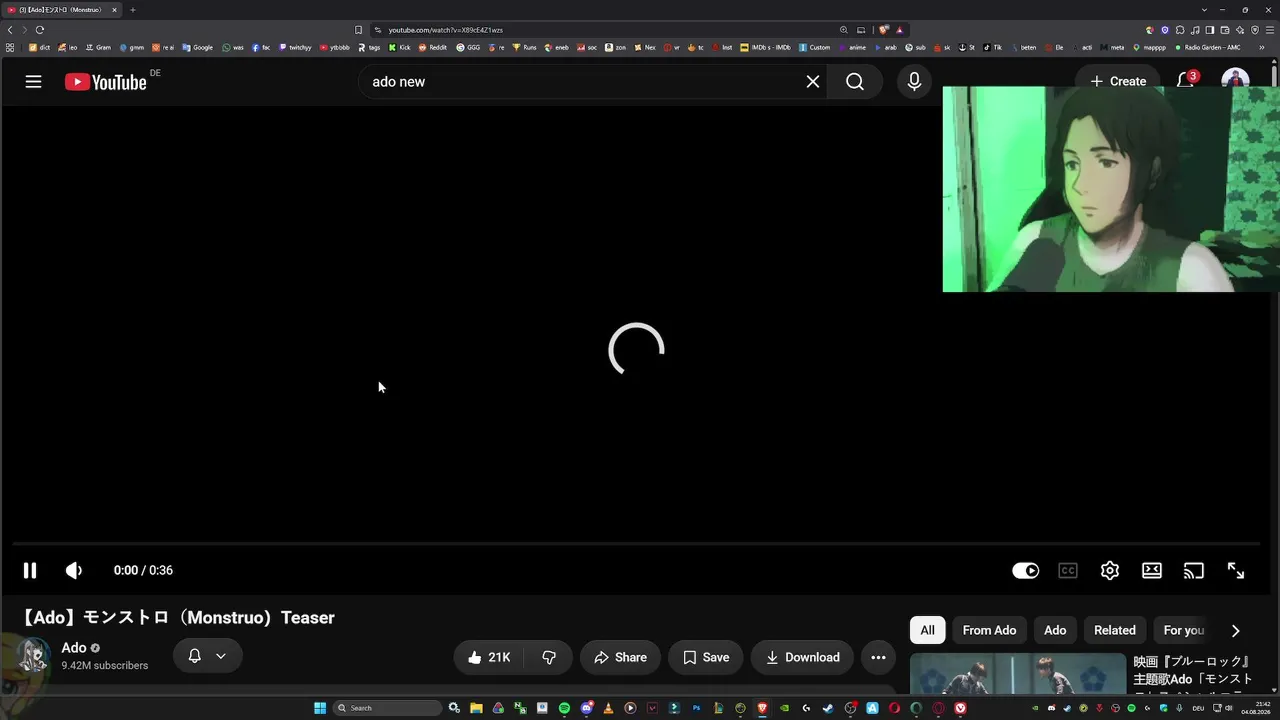Select the Ado filter chip
1280x720 pixels.
[x=1055, y=630]
